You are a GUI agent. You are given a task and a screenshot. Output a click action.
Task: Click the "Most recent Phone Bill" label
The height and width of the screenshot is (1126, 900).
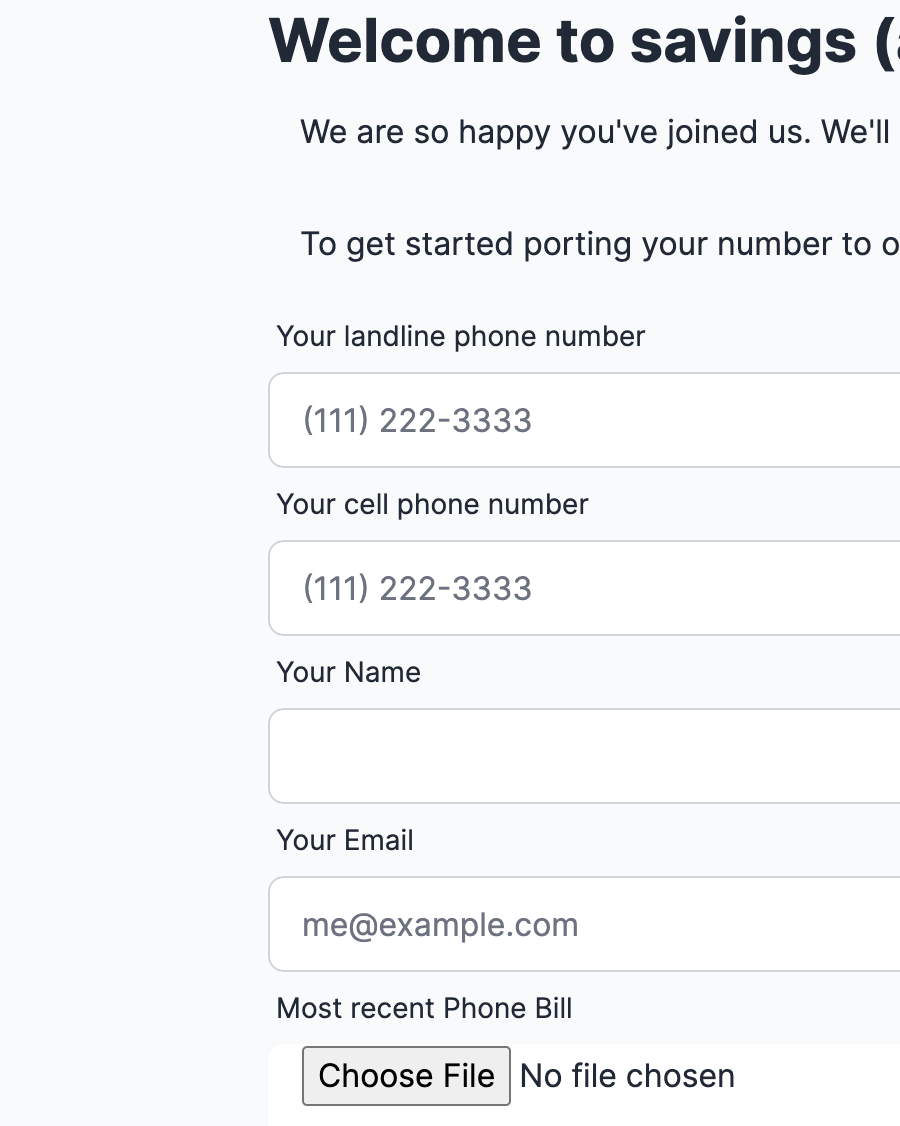coord(424,1008)
